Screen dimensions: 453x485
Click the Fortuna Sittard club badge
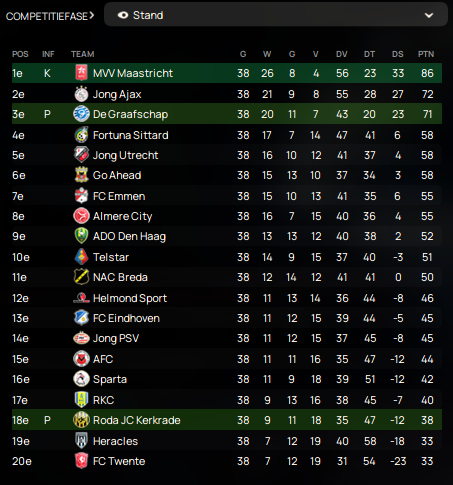81,135
